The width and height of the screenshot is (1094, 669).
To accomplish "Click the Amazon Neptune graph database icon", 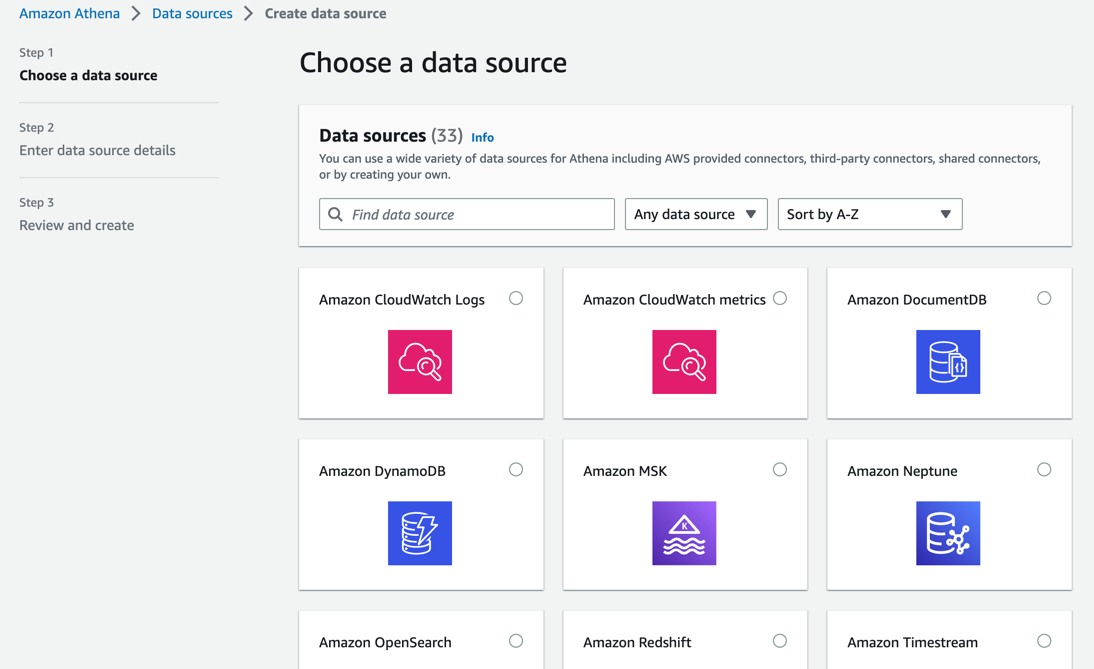I will tap(948, 533).
